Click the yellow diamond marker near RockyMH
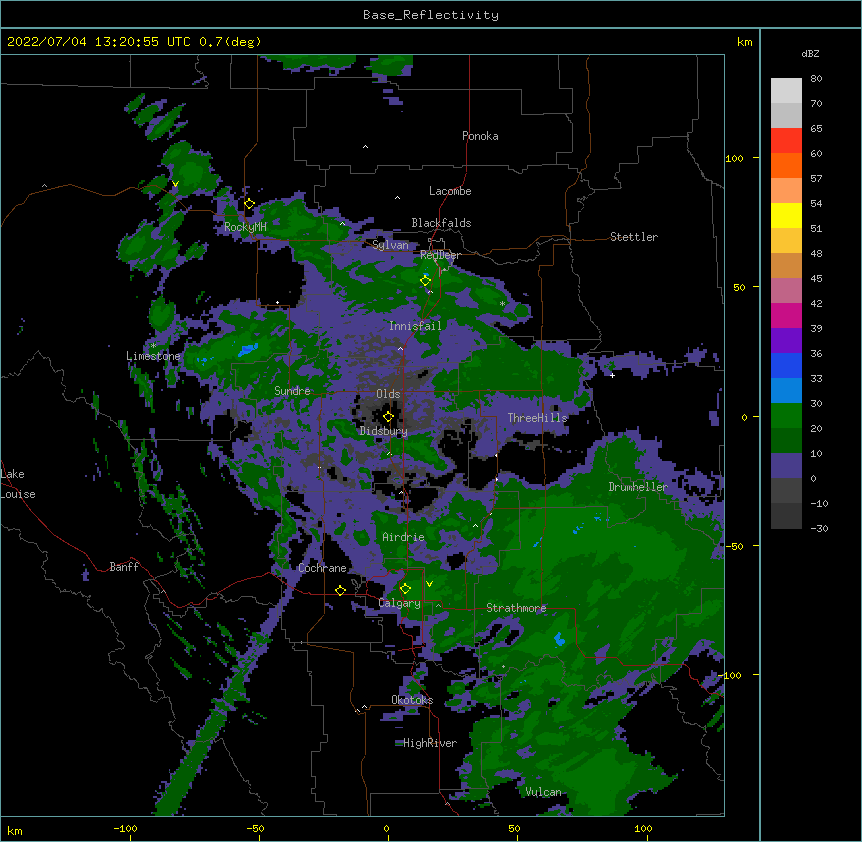Screen dimensions: 862x842 pyautogui.click(x=249, y=204)
